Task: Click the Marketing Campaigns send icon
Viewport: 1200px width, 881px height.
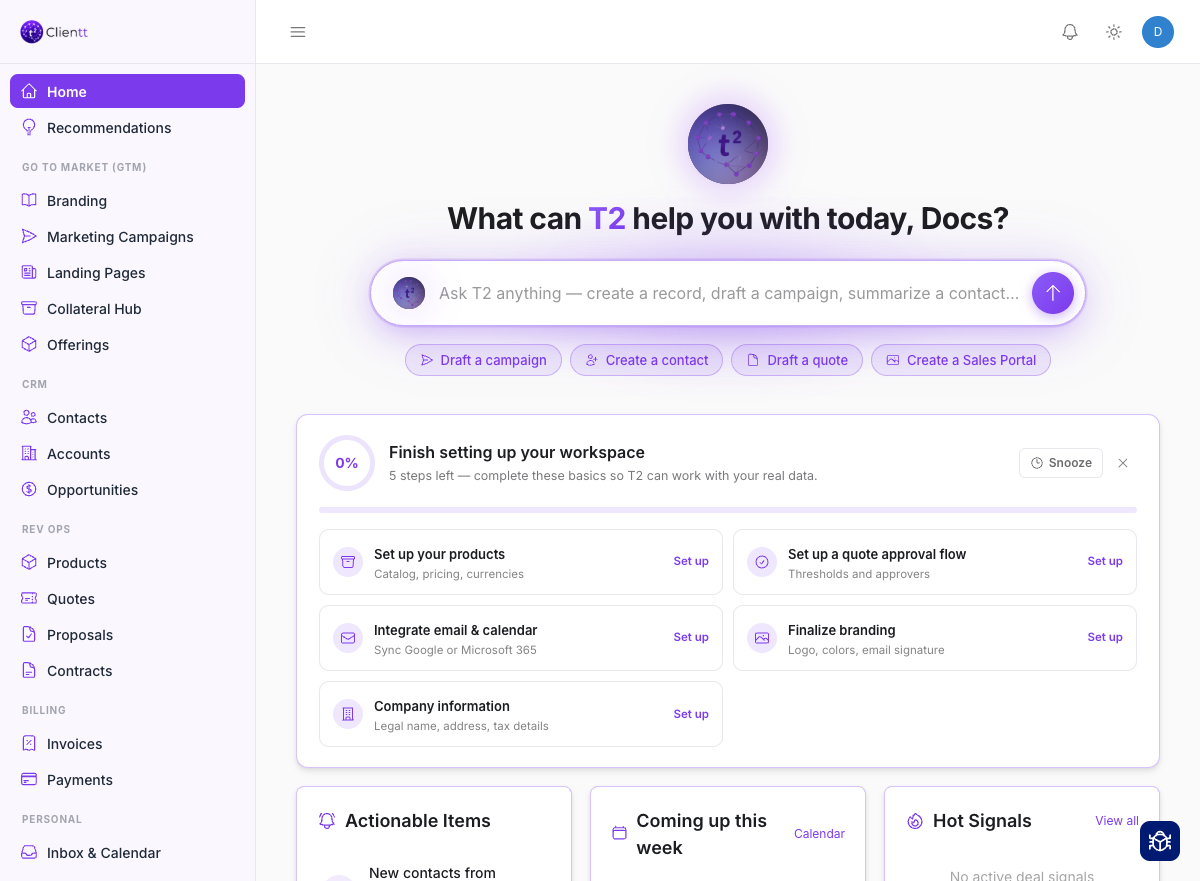Action: coord(29,236)
